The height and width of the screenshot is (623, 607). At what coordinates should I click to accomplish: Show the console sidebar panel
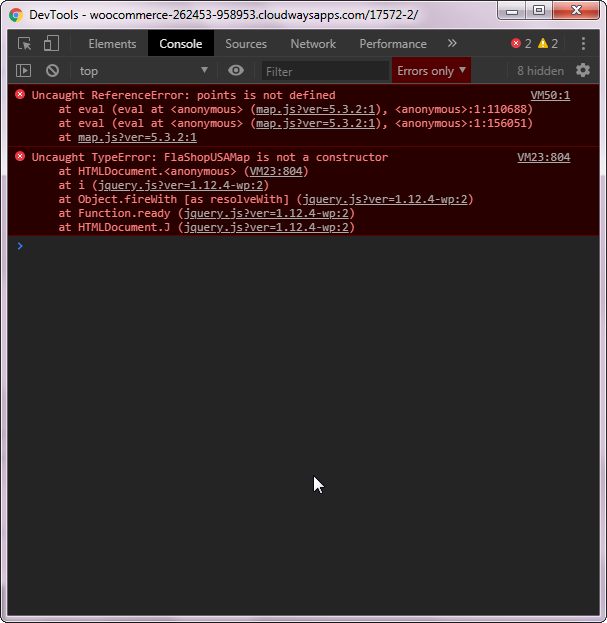click(23, 71)
